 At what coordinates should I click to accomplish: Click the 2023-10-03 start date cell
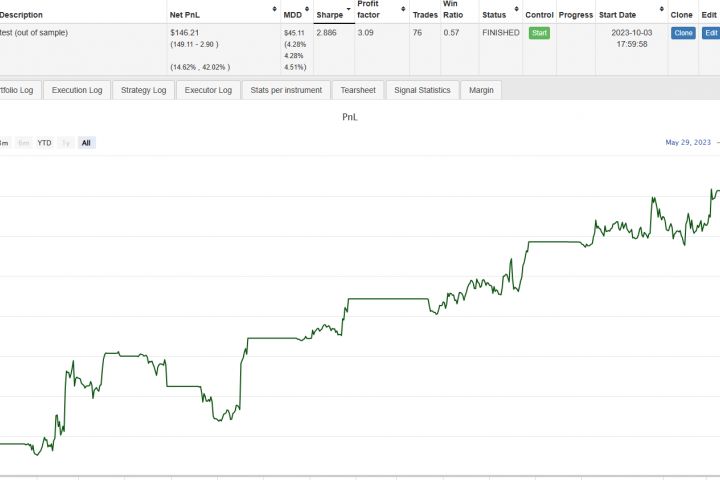632,39
